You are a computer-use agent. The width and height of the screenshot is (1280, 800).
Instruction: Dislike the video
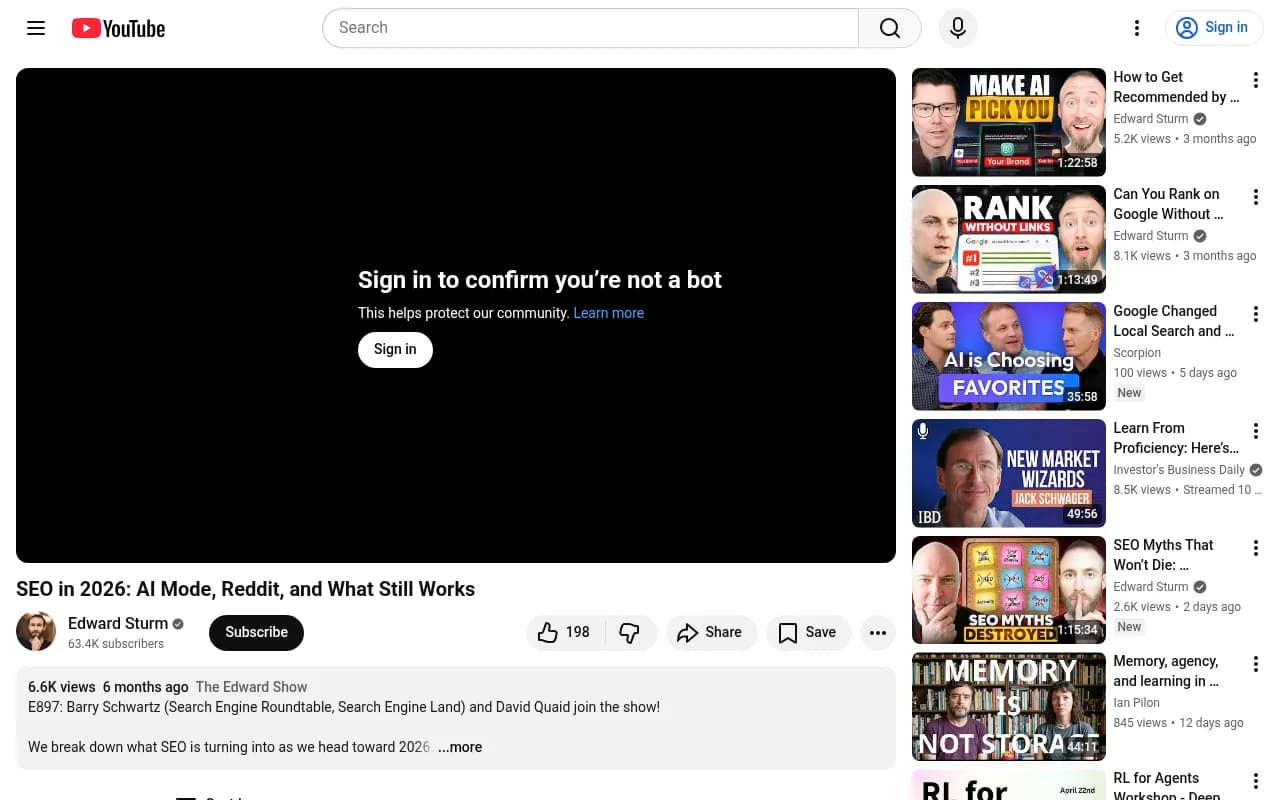pos(630,632)
